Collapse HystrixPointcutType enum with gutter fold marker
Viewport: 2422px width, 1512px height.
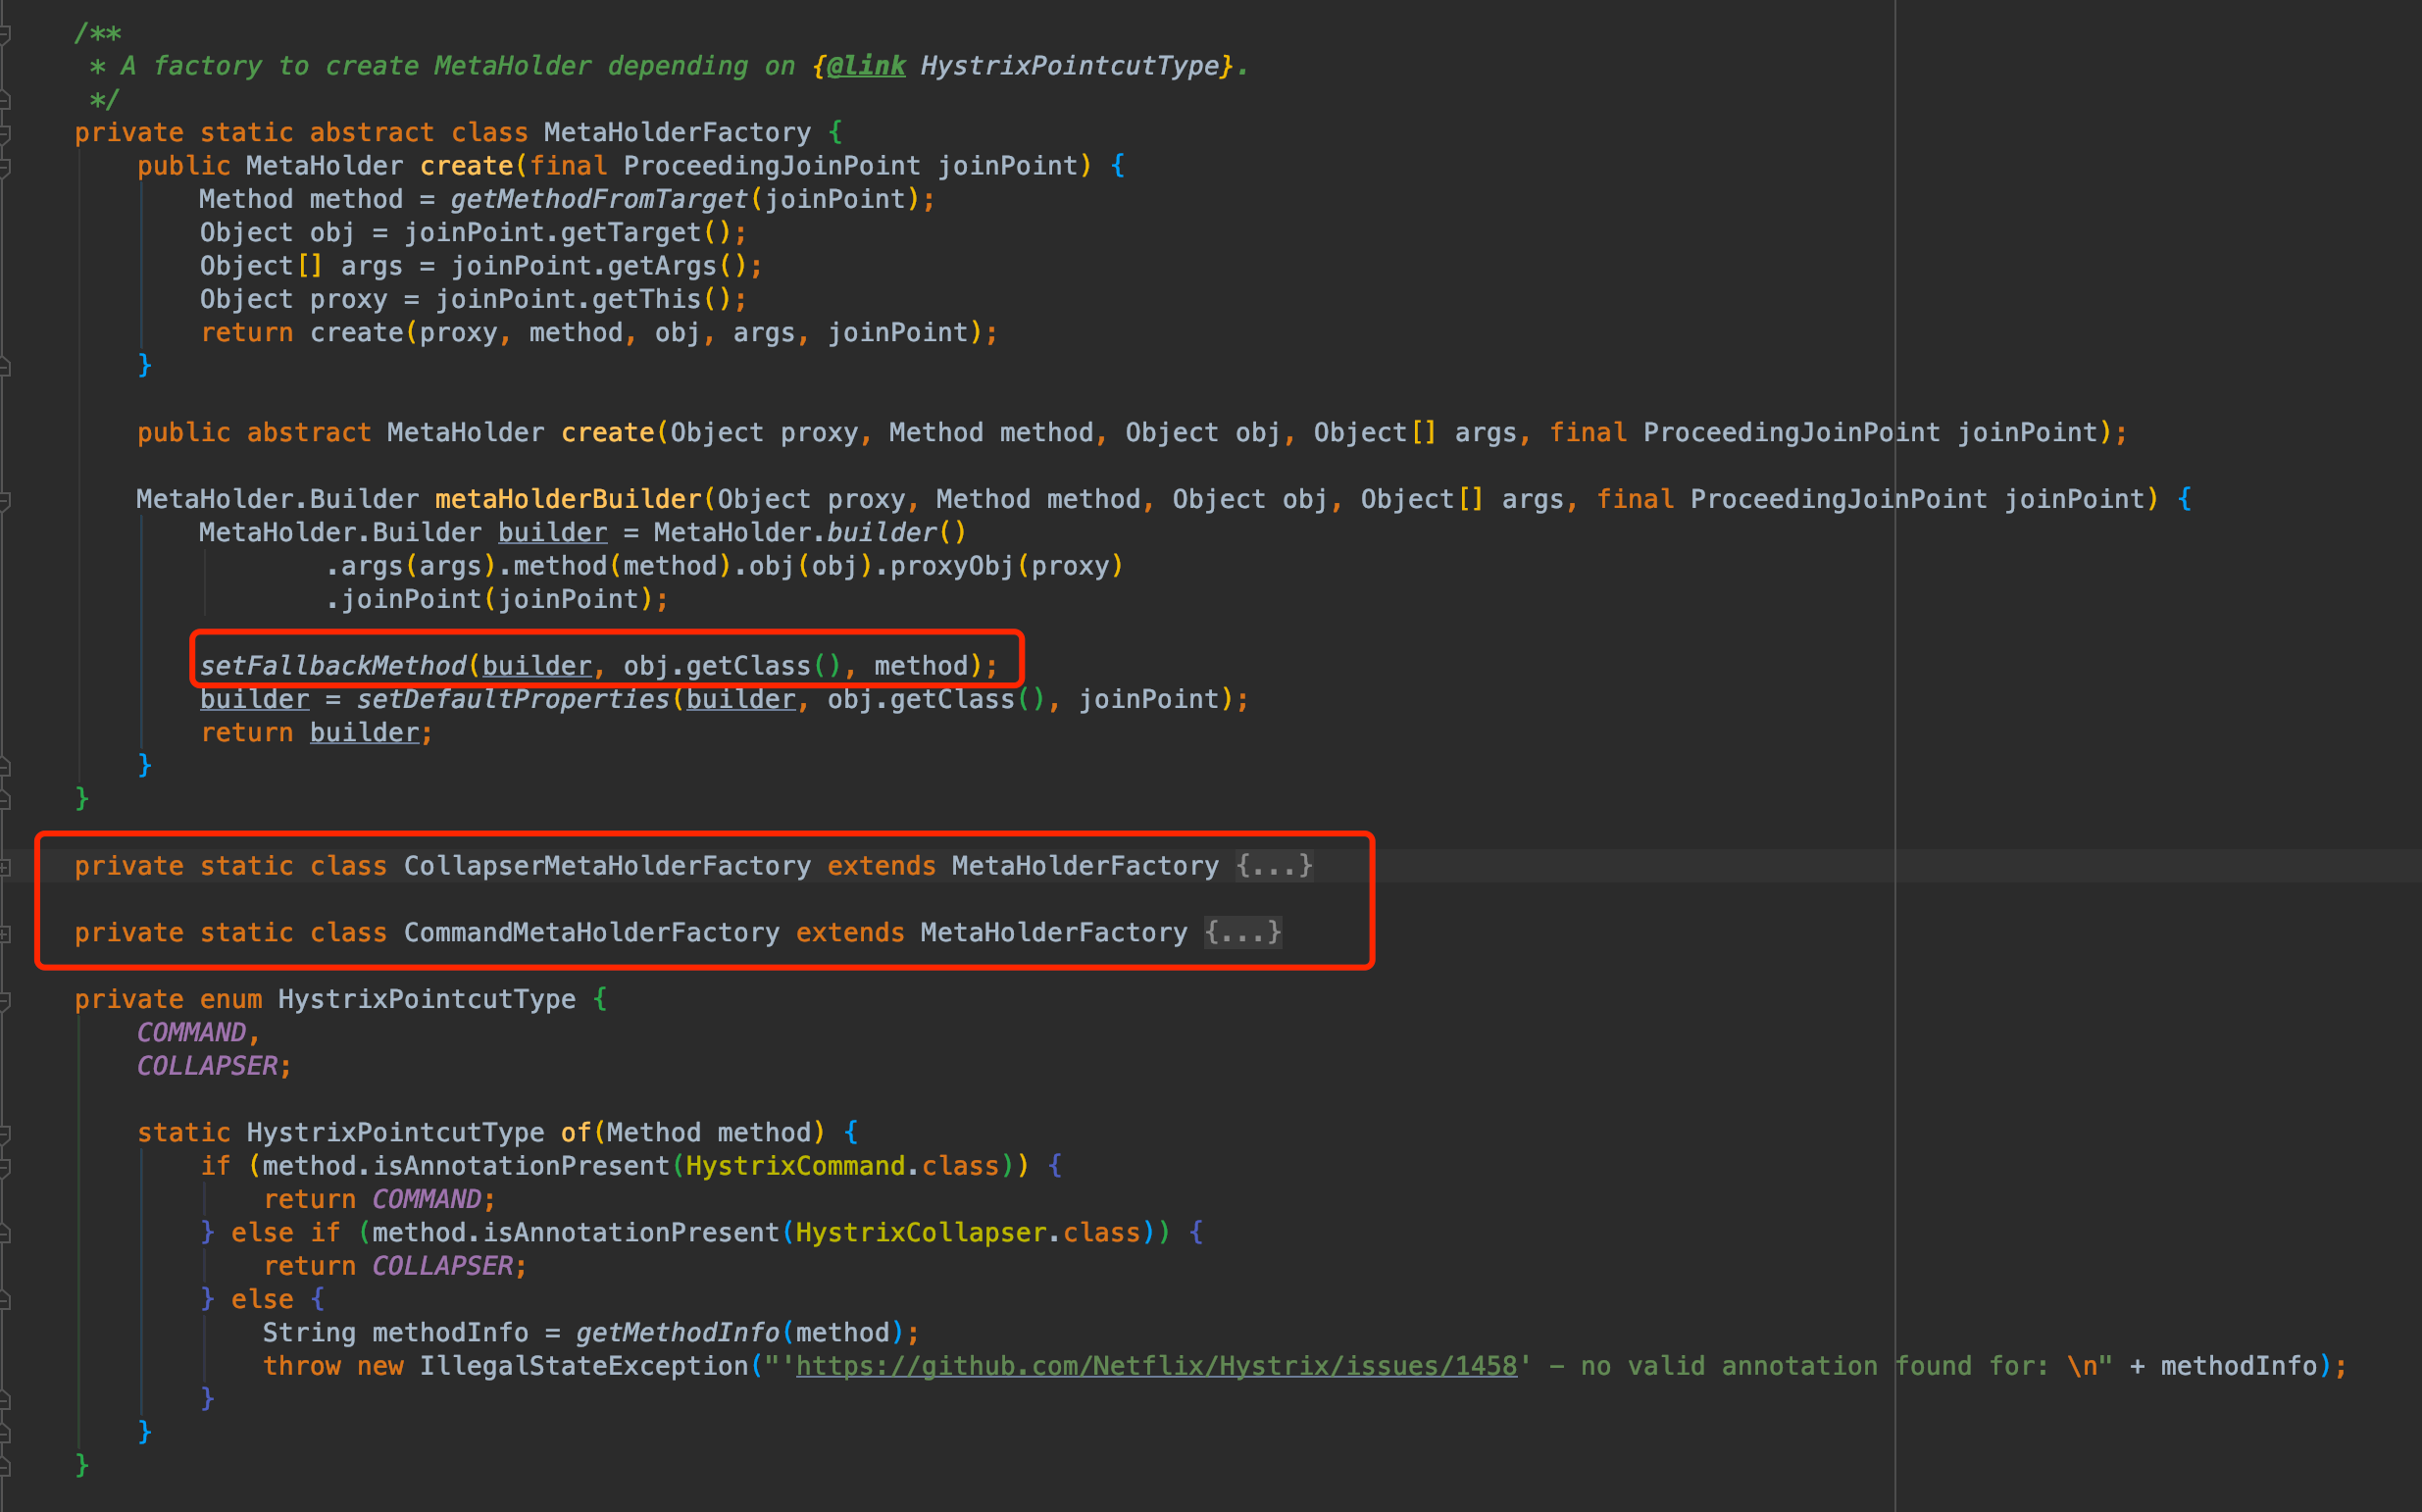(5, 1000)
